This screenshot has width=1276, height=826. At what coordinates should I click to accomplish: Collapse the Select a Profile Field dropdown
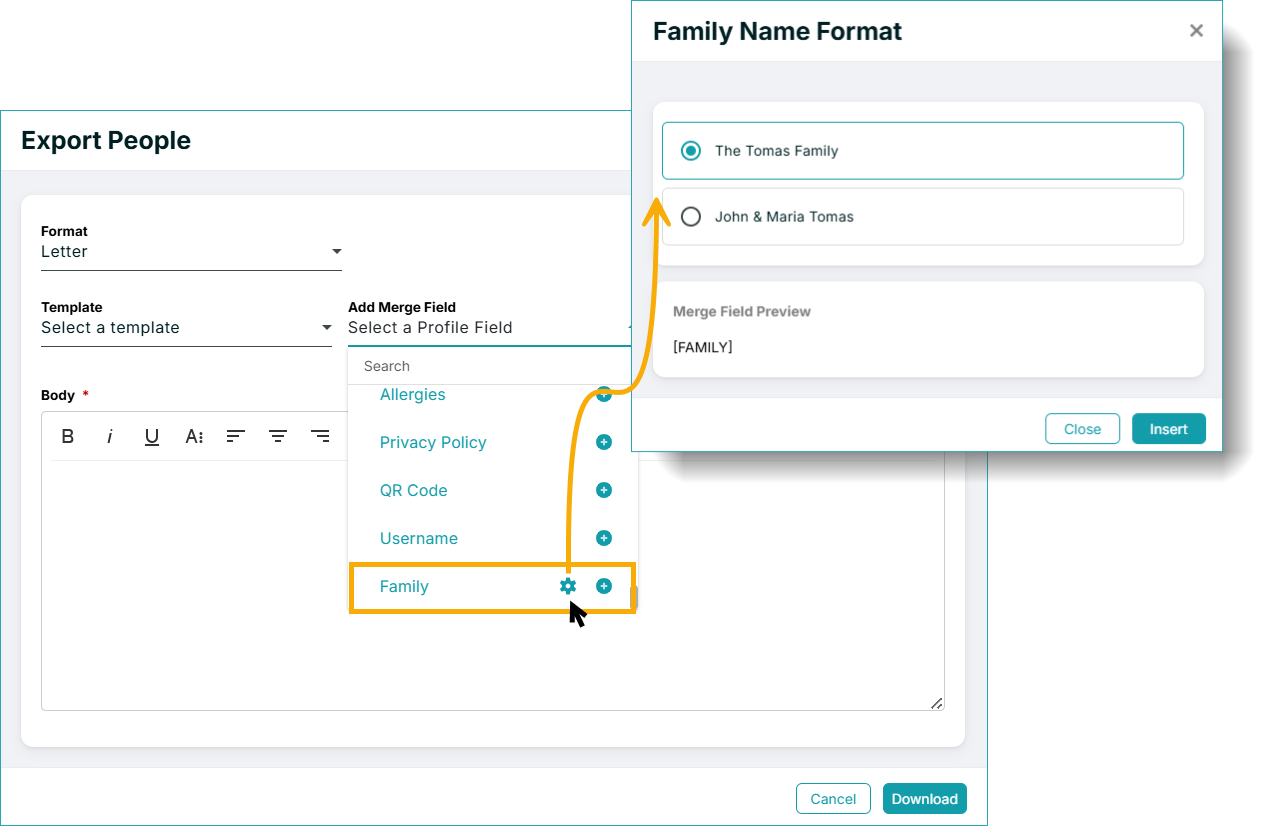pyautogui.click(x=489, y=328)
